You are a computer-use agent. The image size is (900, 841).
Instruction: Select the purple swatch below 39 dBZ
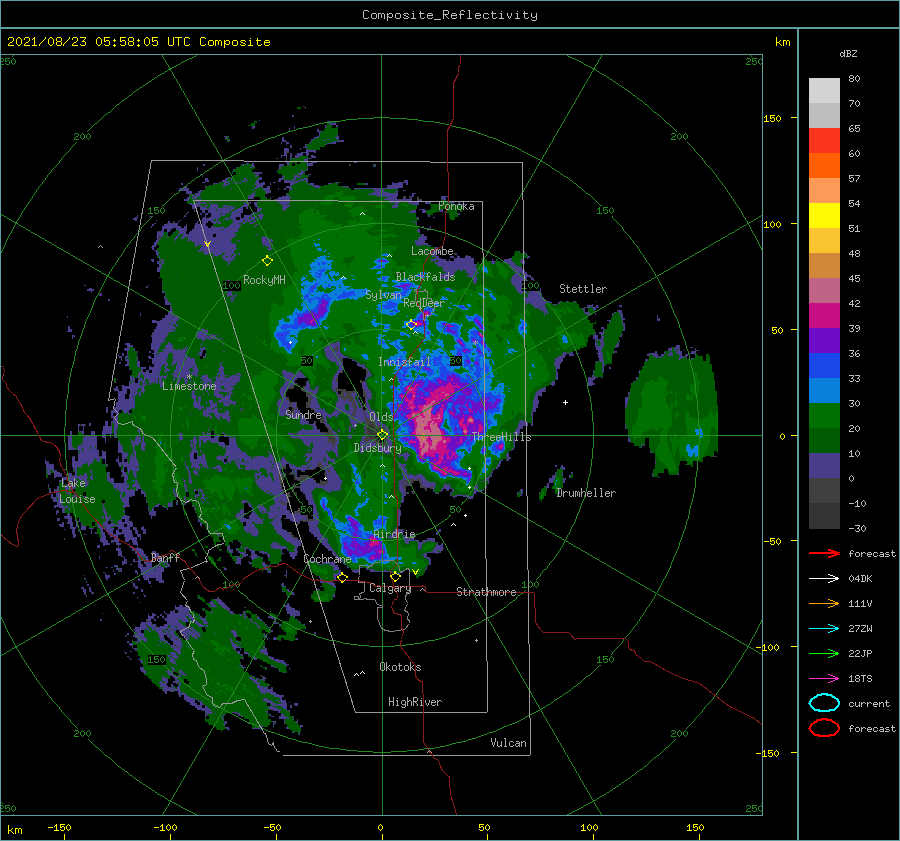824,340
